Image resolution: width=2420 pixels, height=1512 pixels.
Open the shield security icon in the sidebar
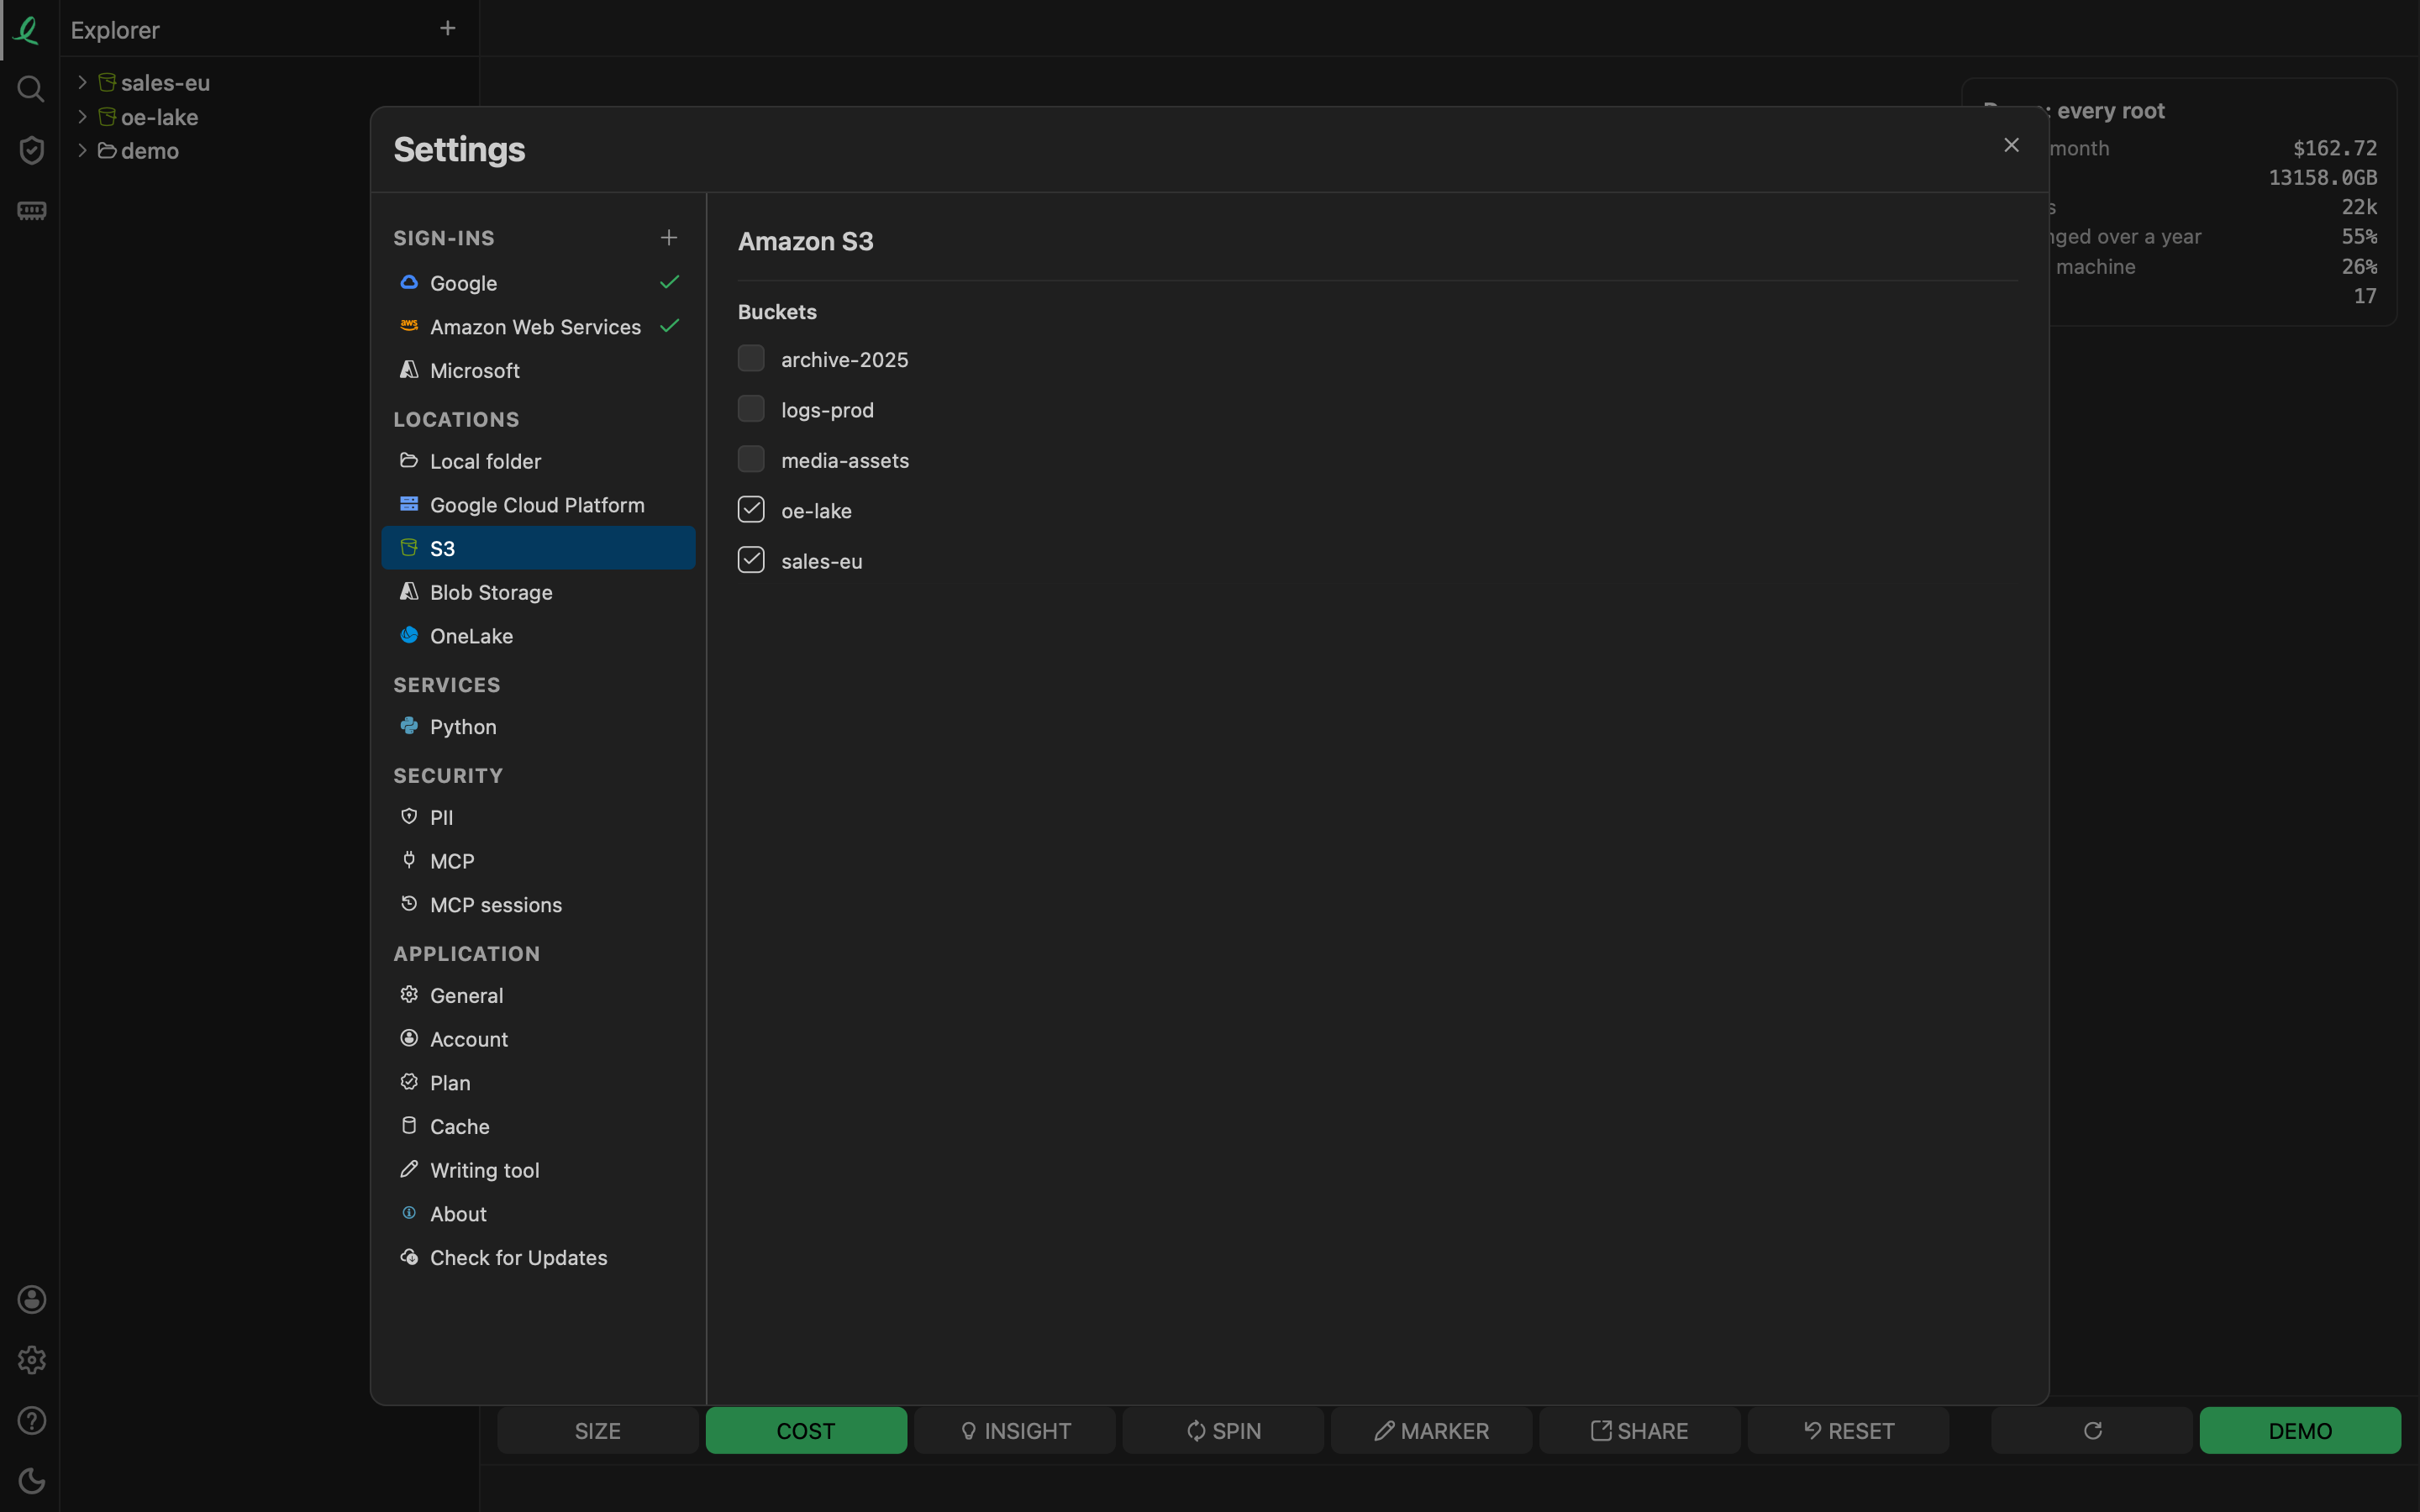[31, 150]
